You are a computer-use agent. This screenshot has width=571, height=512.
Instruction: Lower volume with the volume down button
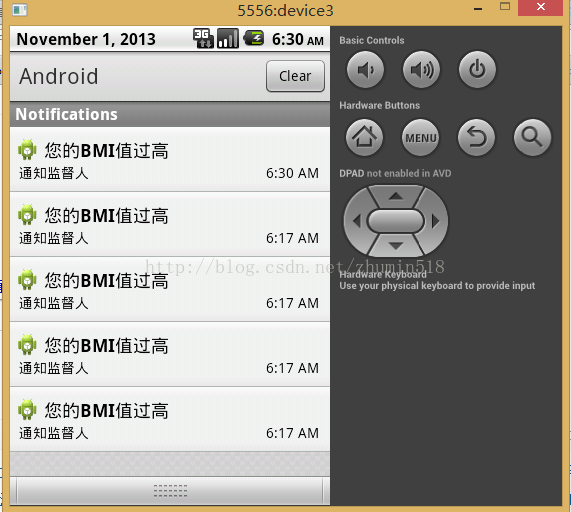click(365, 69)
